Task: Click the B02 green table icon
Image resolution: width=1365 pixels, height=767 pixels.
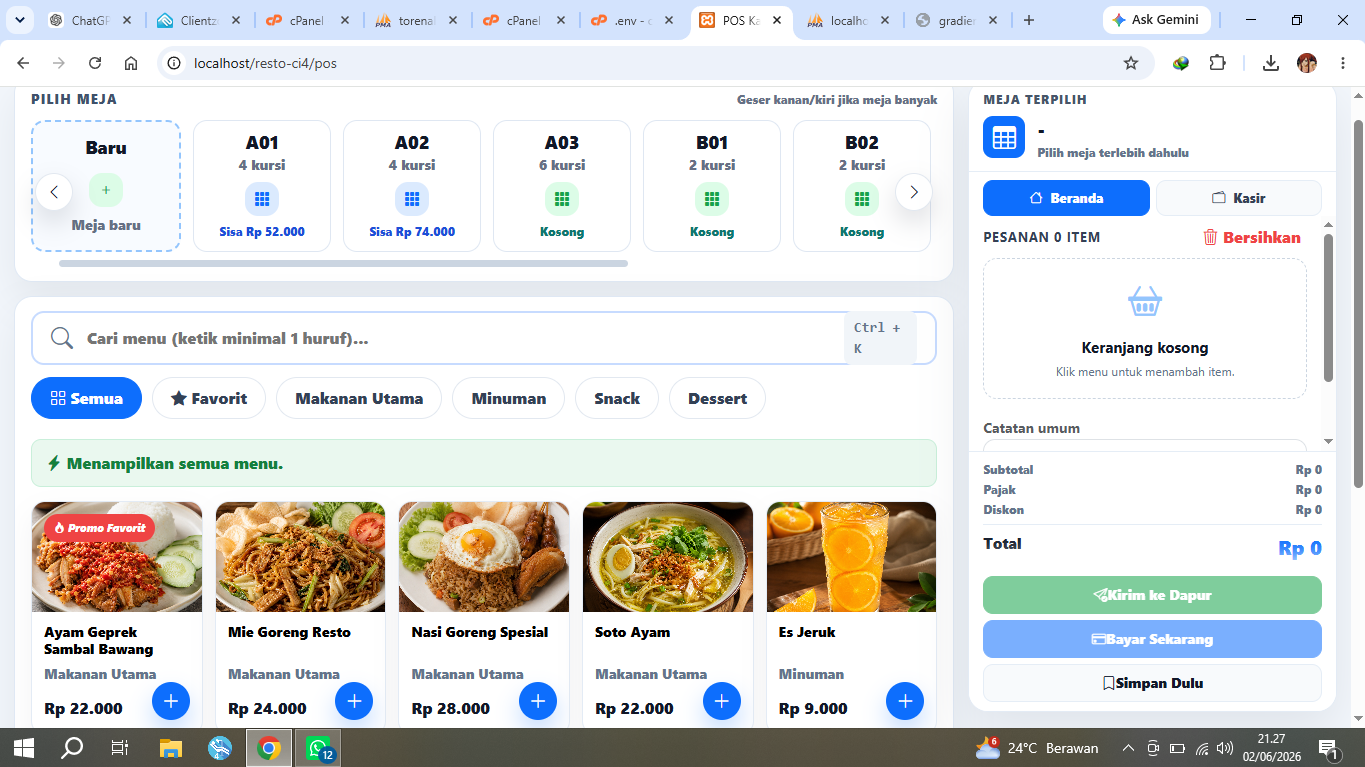Action: click(862, 199)
